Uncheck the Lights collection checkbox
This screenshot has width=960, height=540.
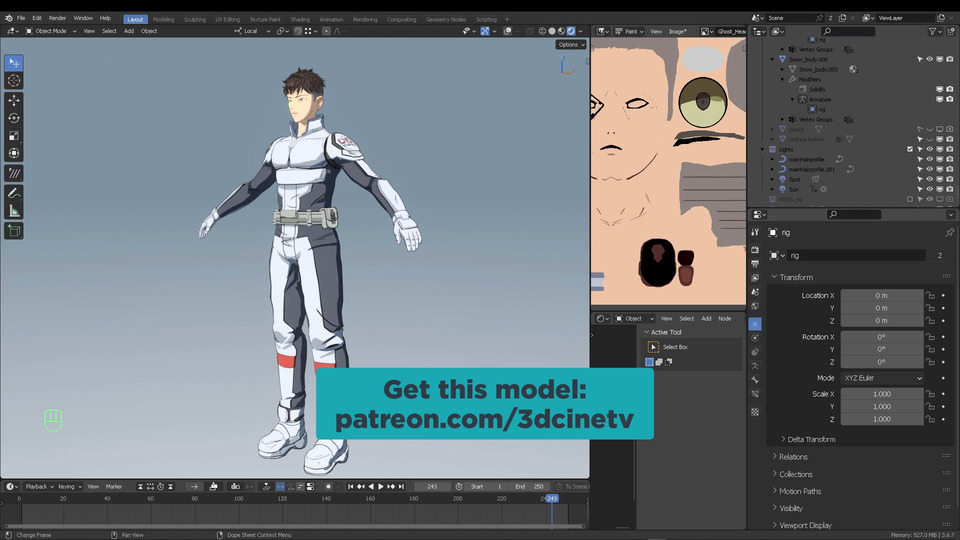pyautogui.click(x=910, y=149)
